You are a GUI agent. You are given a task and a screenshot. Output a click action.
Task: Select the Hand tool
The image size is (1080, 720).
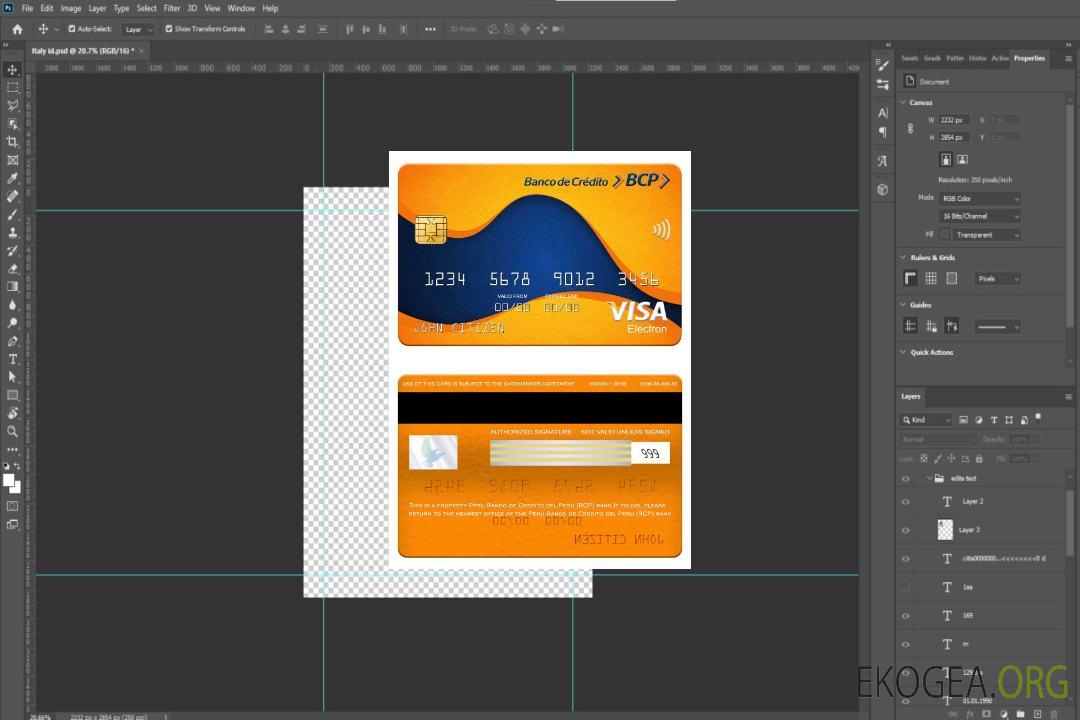12,413
